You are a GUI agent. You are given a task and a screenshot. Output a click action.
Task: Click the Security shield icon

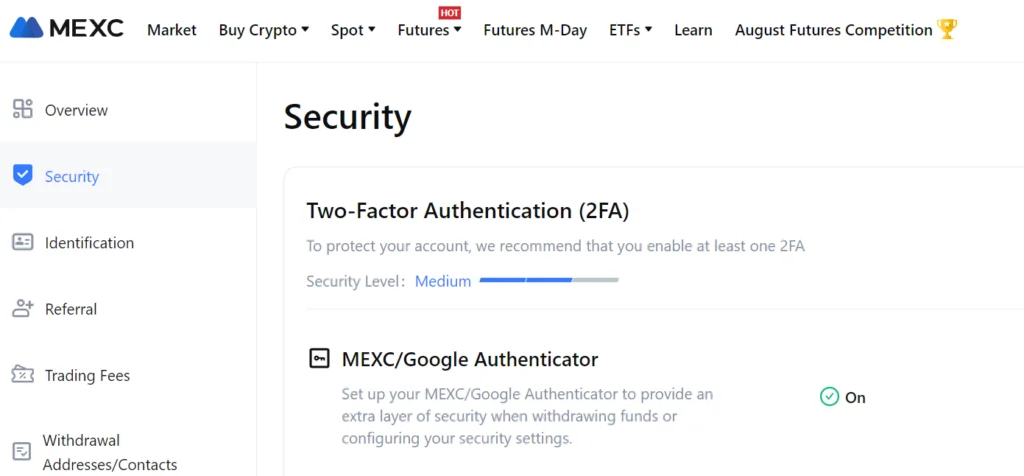pyautogui.click(x=23, y=176)
